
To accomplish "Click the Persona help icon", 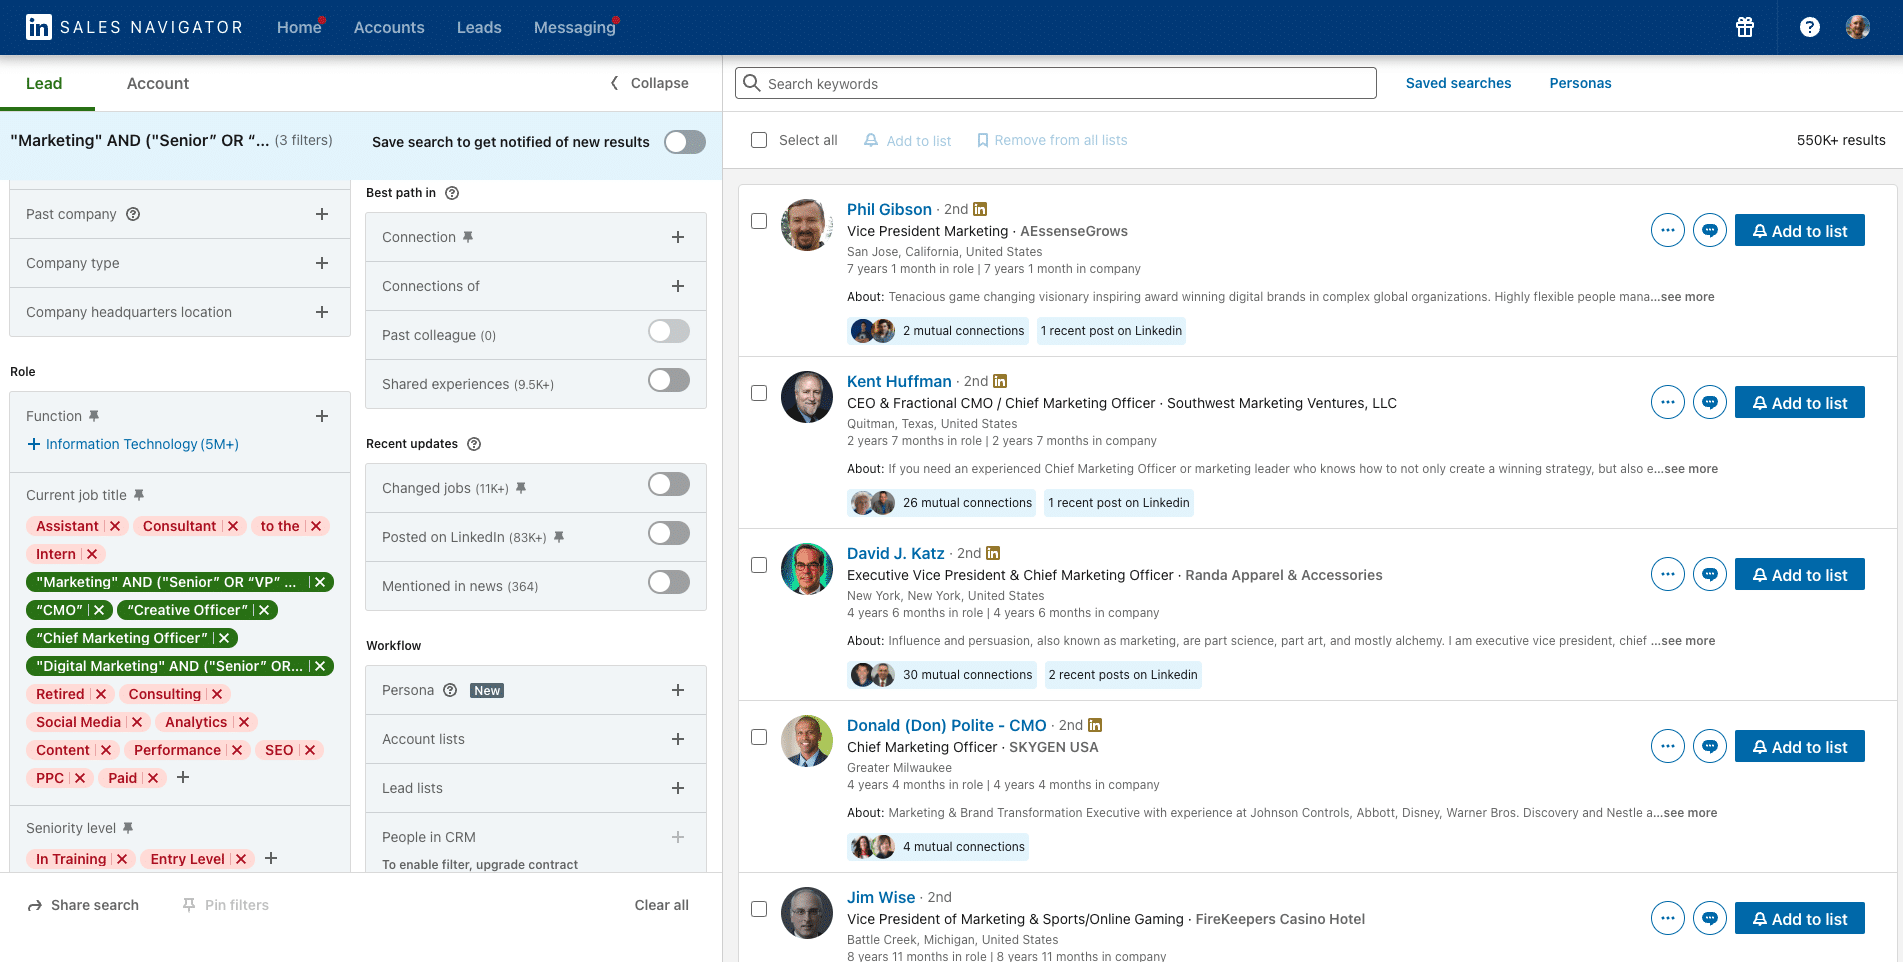I will point(450,690).
